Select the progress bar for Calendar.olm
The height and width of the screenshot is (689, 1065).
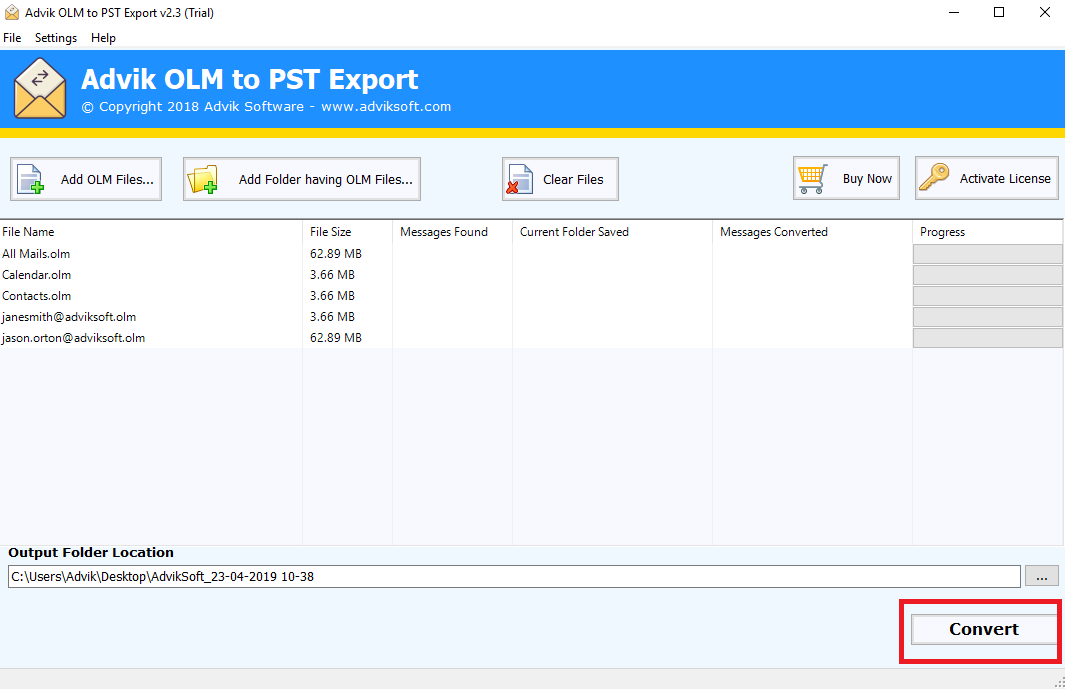pyautogui.click(x=988, y=275)
